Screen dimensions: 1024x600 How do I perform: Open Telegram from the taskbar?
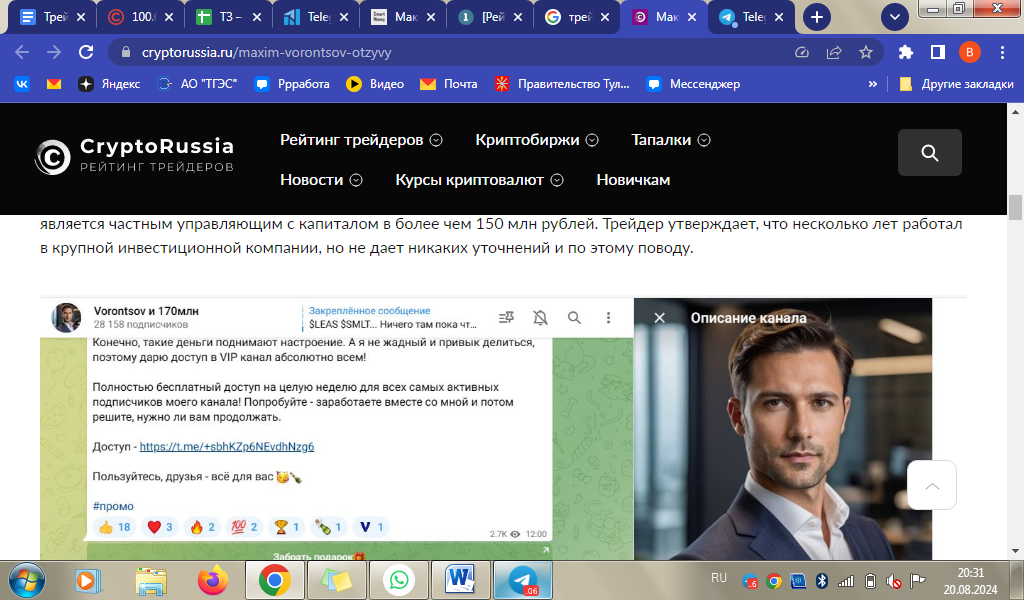pos(522,580)
